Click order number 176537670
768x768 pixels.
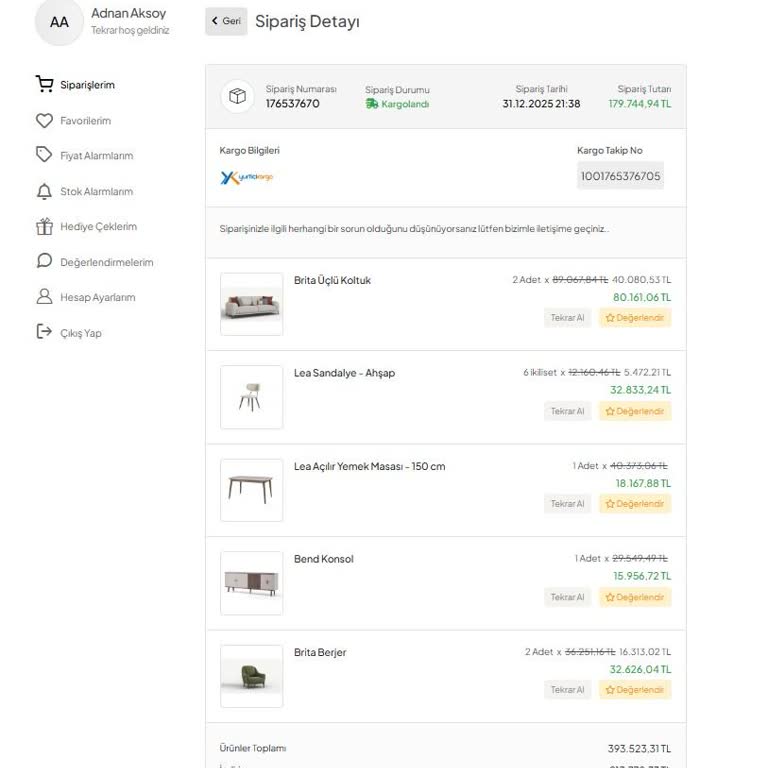point(292,103)
